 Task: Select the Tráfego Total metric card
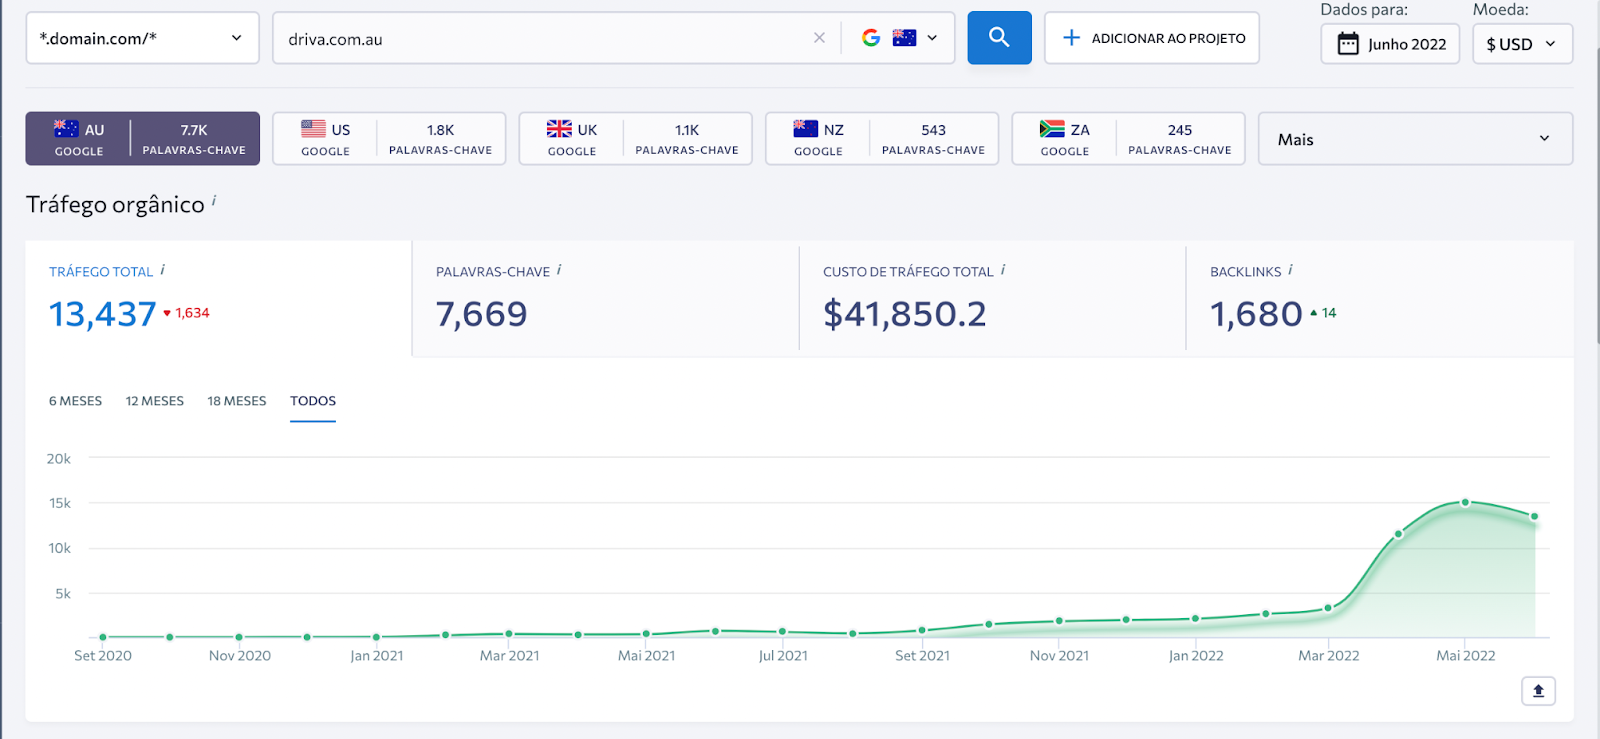218,298
